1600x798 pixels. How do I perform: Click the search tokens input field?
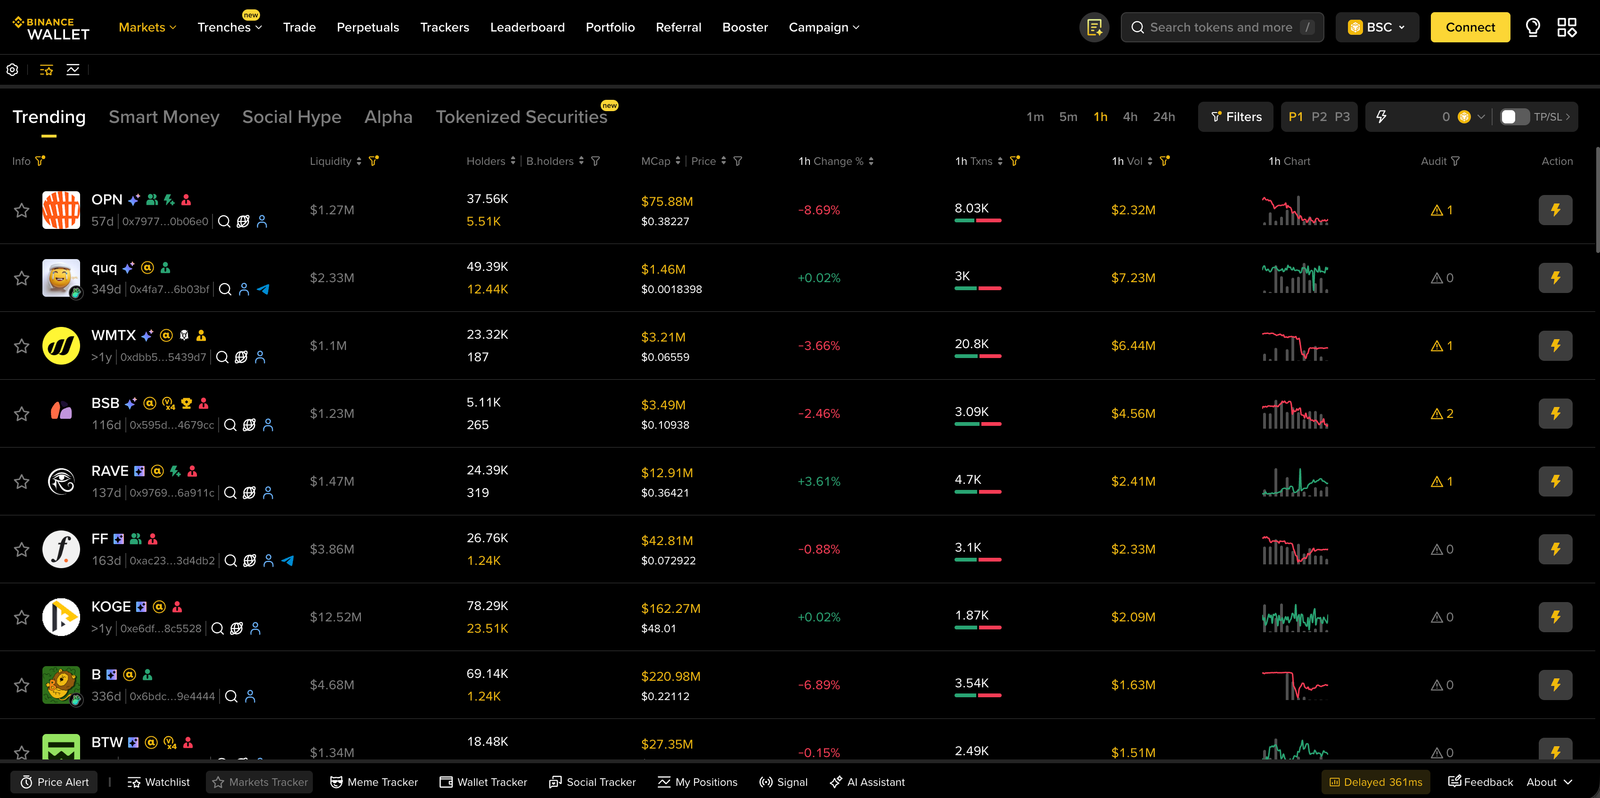[1222, 27]
